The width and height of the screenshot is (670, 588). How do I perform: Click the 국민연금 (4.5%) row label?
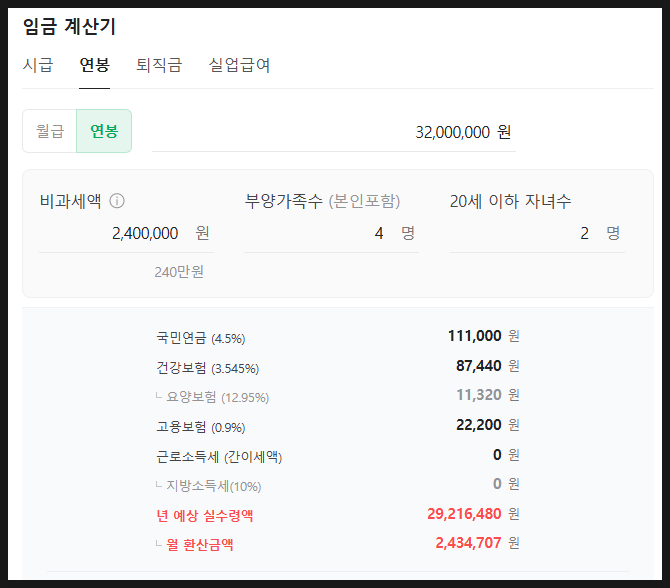[200, 337]
